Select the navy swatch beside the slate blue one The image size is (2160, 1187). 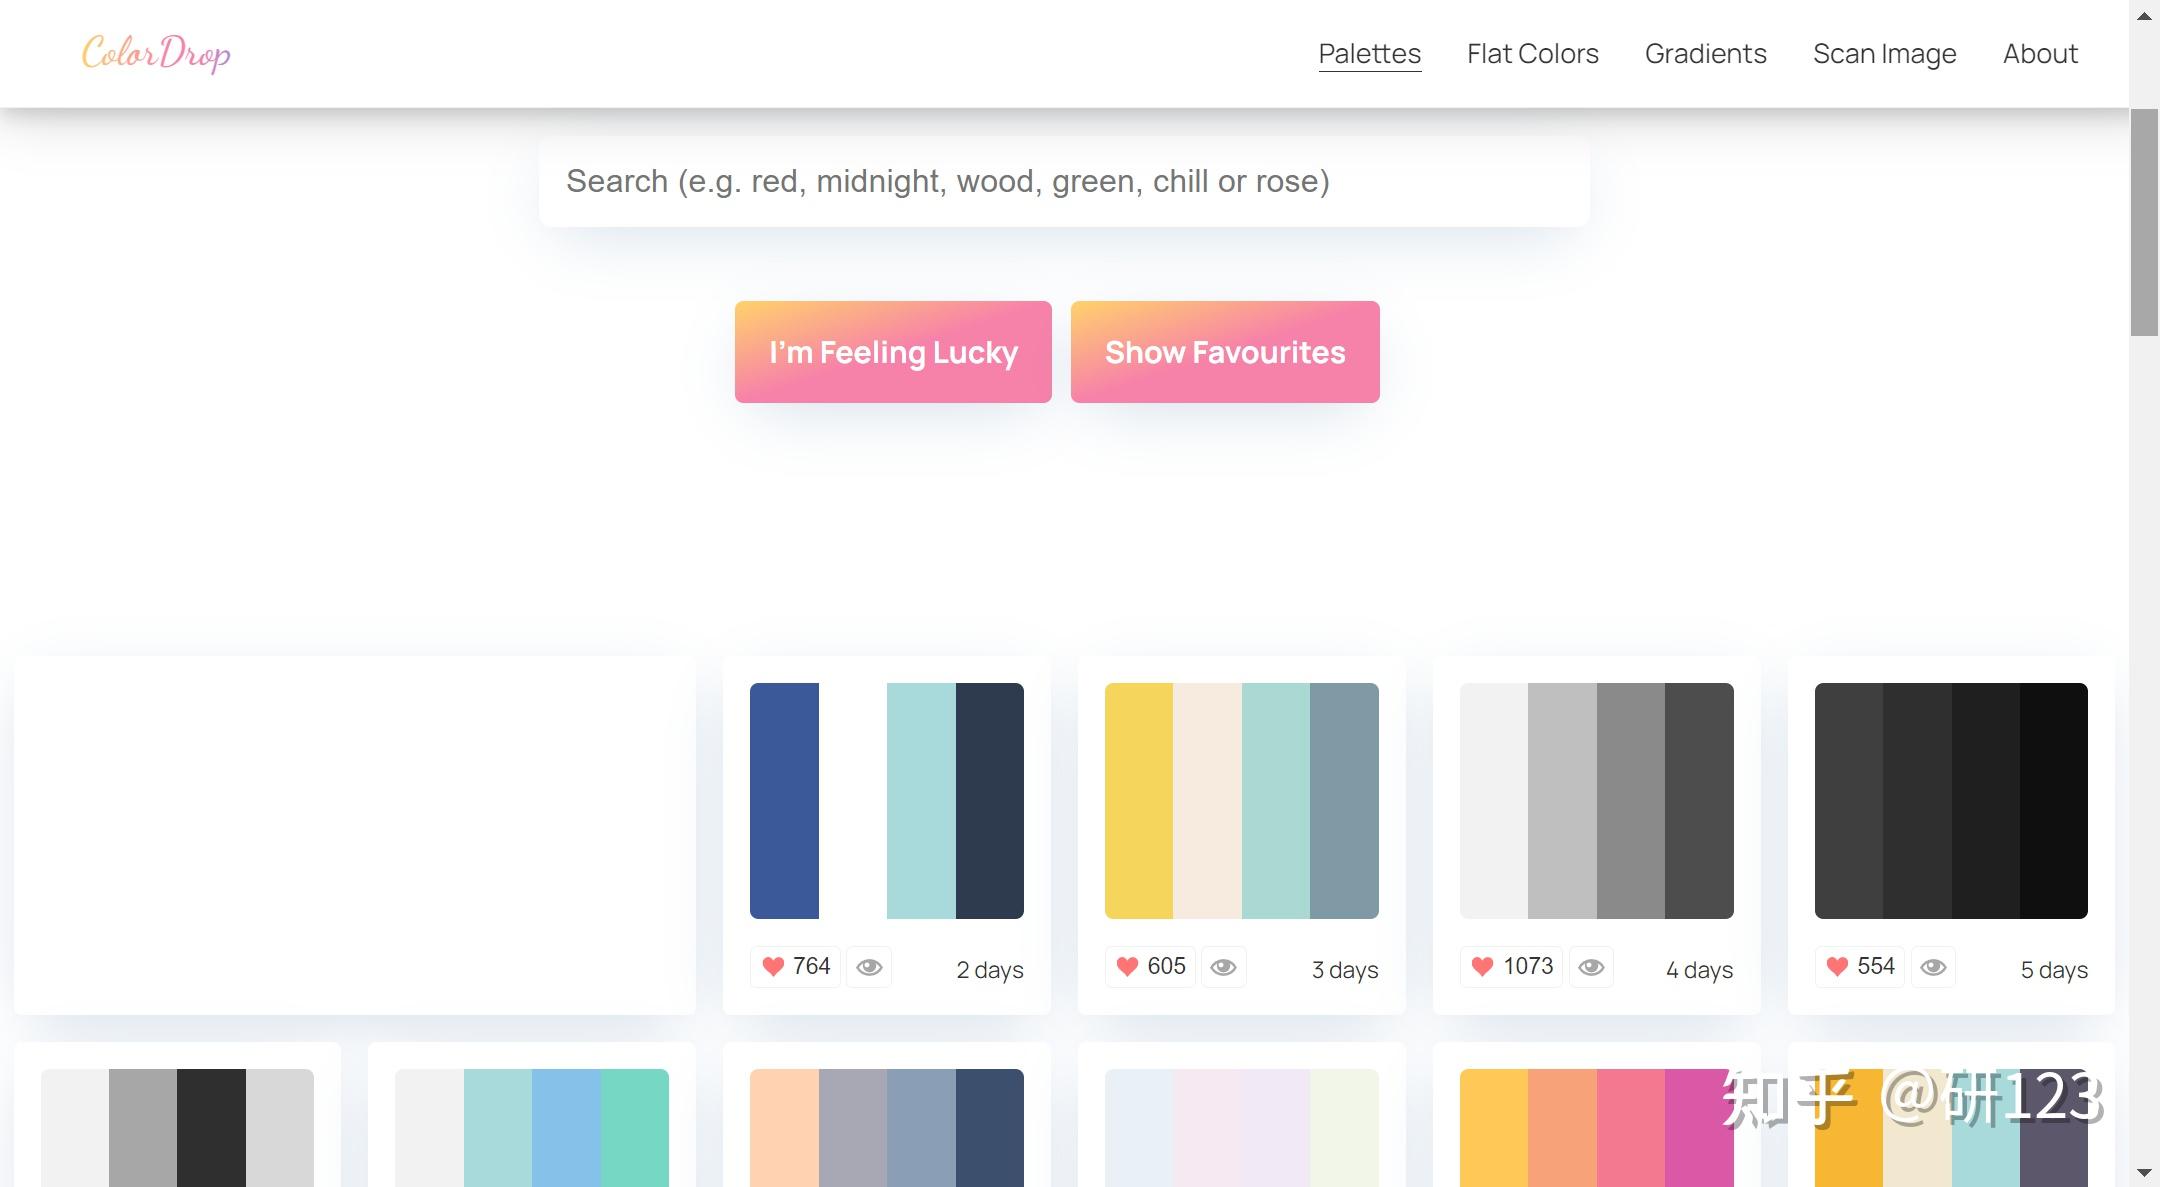[990, 1128]
